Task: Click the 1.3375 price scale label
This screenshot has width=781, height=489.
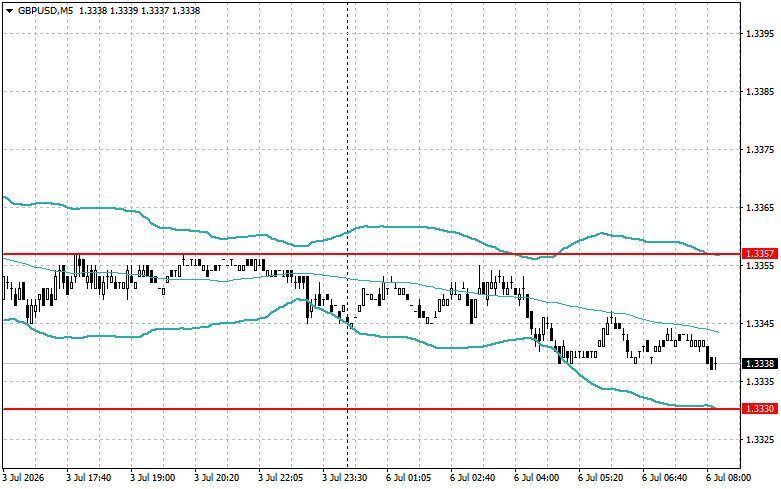Action: [x=760, y=150]
